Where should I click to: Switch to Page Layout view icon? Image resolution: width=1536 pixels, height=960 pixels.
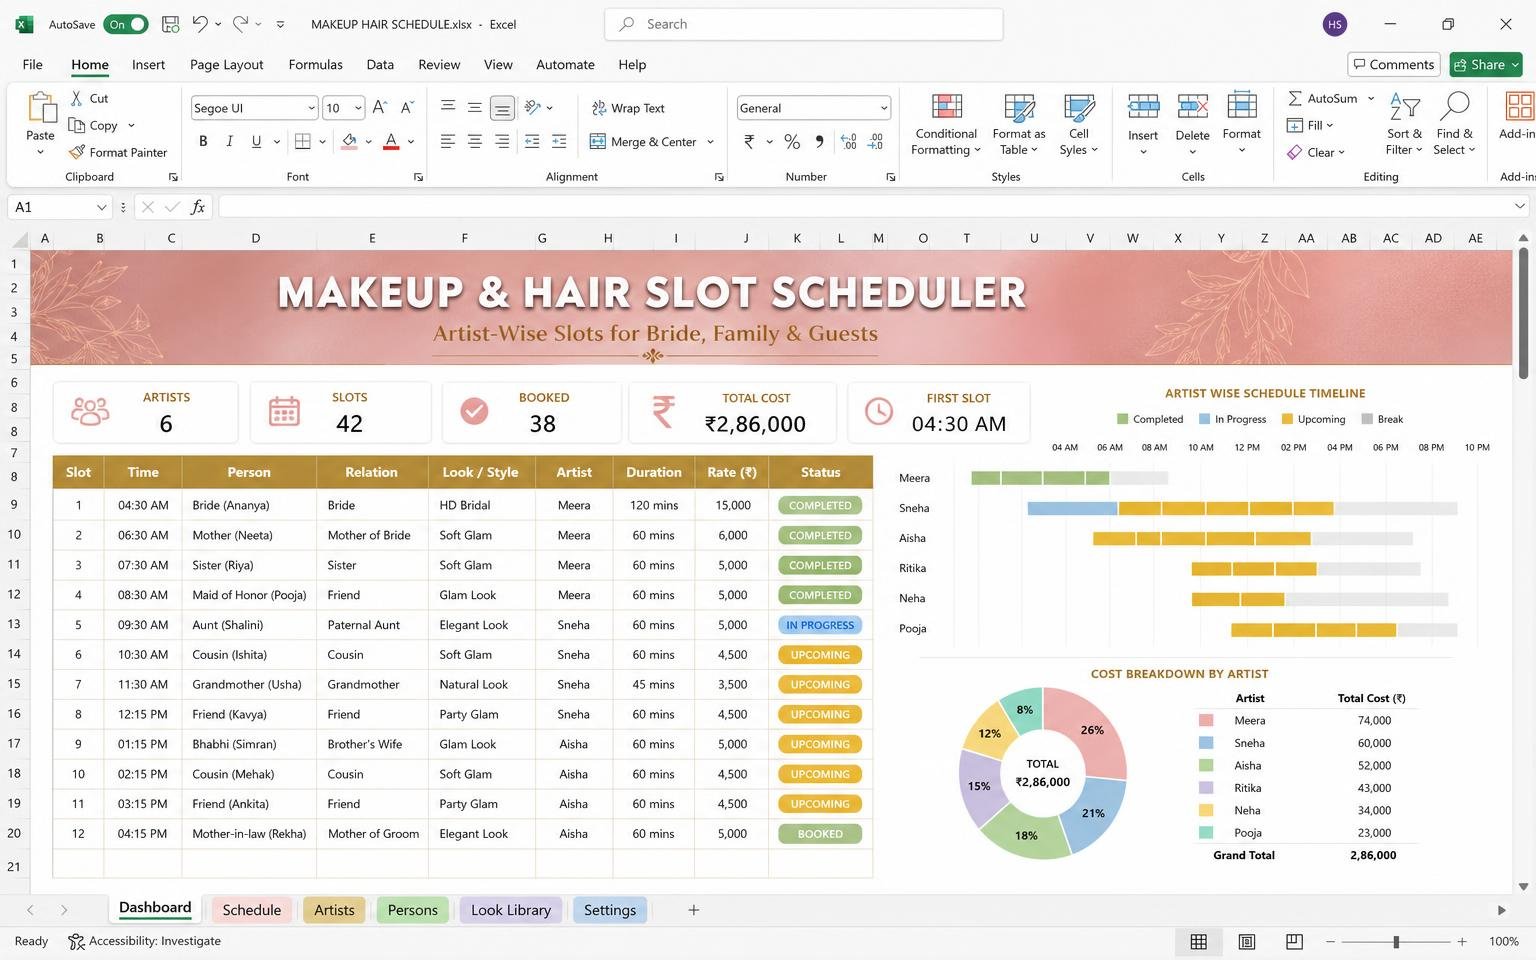pos(1247,941)
